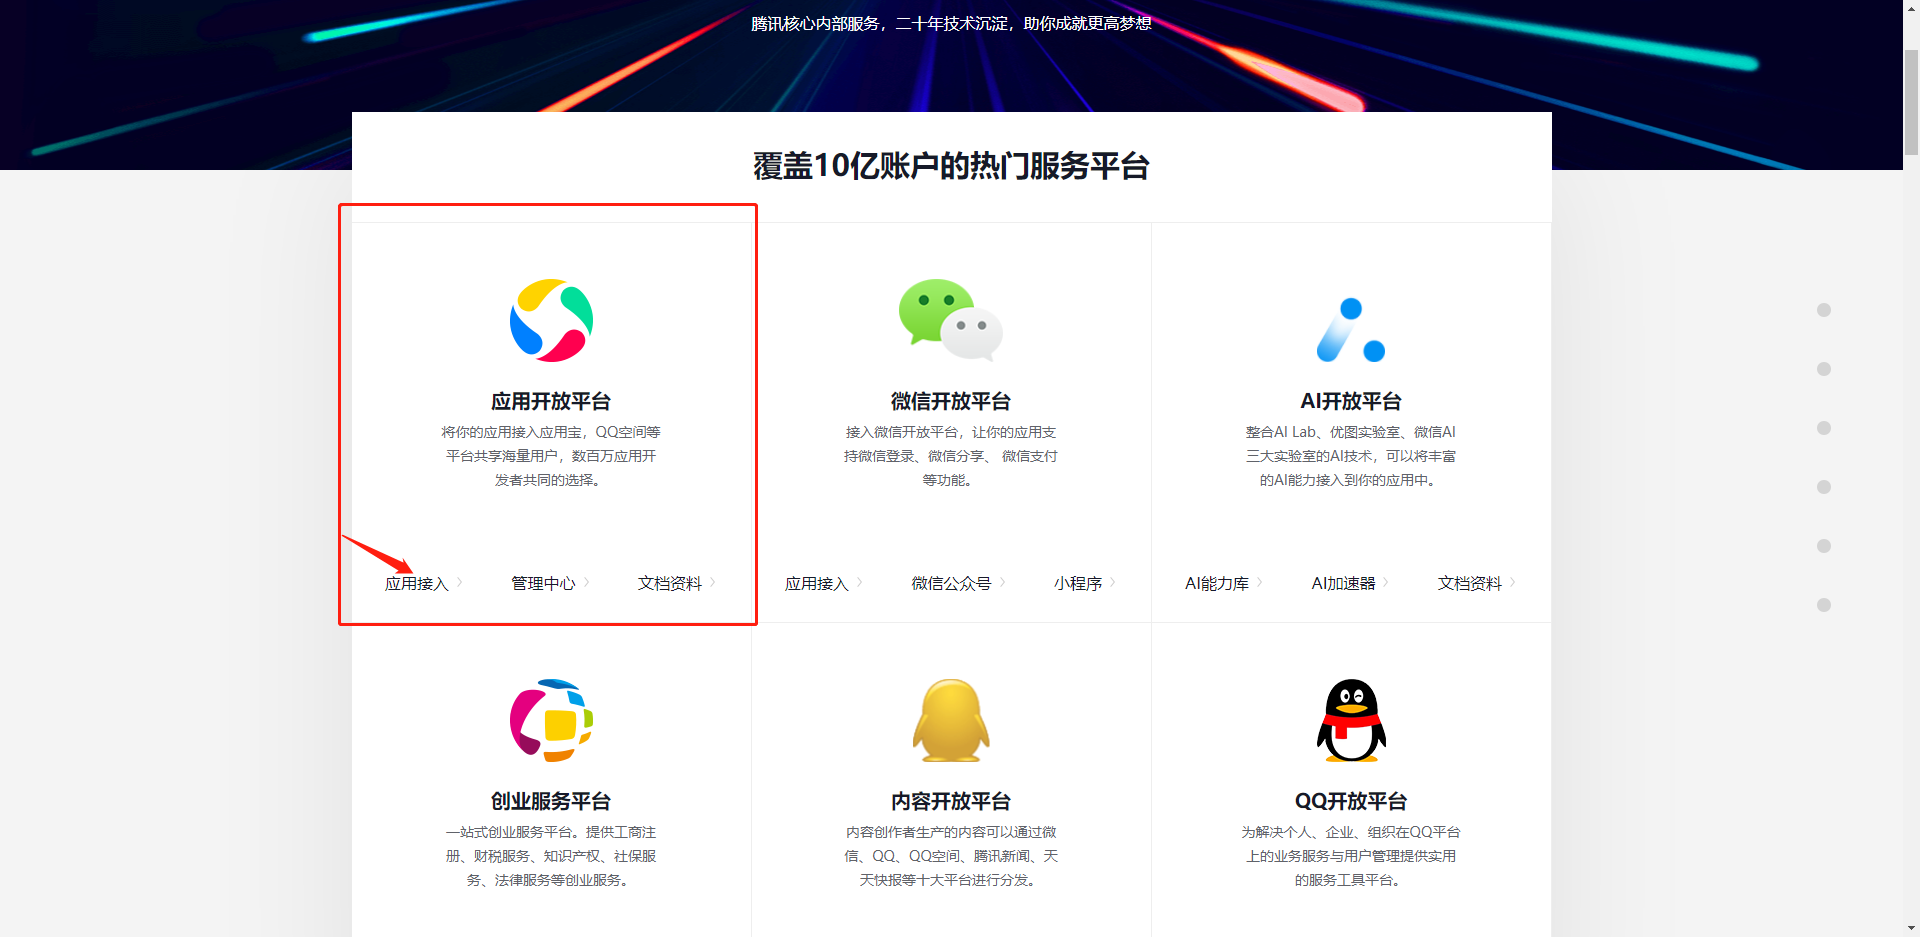
Task: Jump to the second page section dot
Action: [1824, 369]
